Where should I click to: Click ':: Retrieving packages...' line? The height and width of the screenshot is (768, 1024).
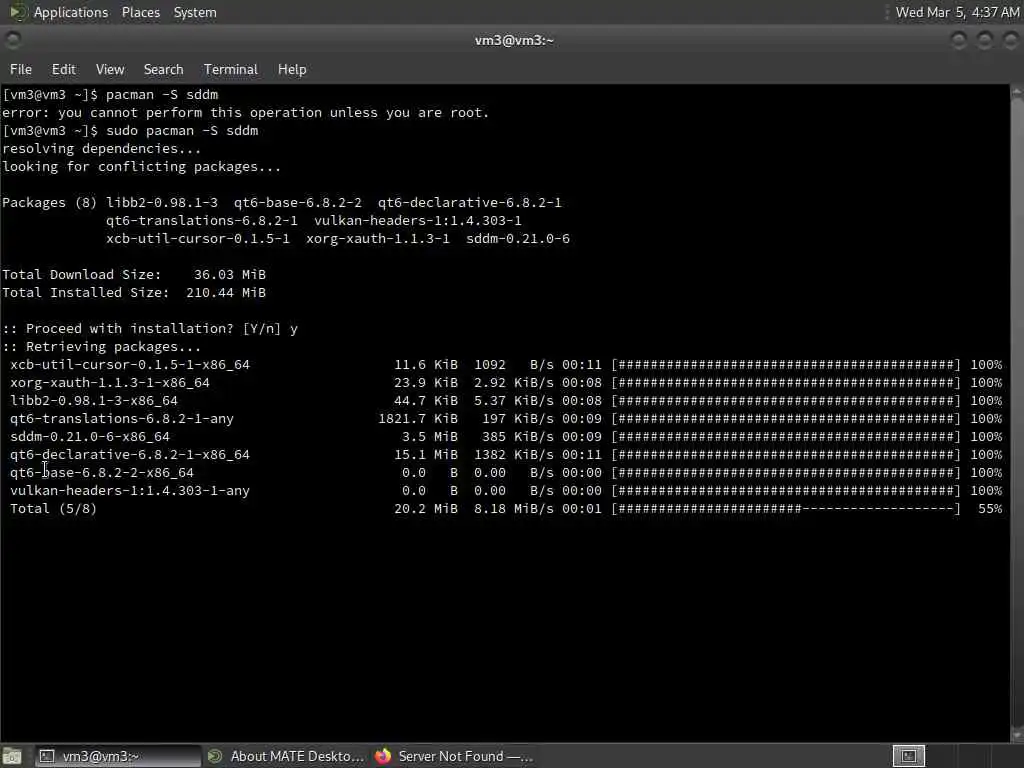101,347
